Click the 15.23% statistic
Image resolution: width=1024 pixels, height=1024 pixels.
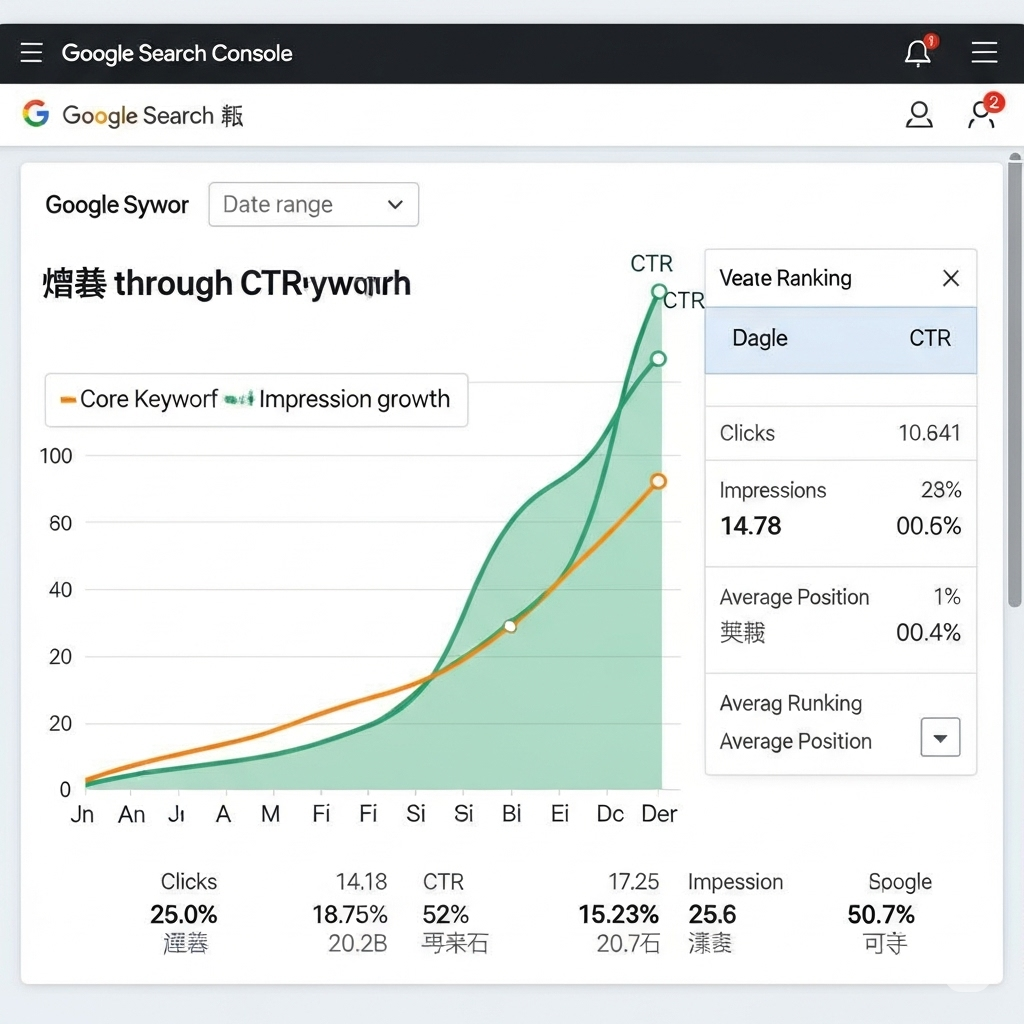(618, 914)
